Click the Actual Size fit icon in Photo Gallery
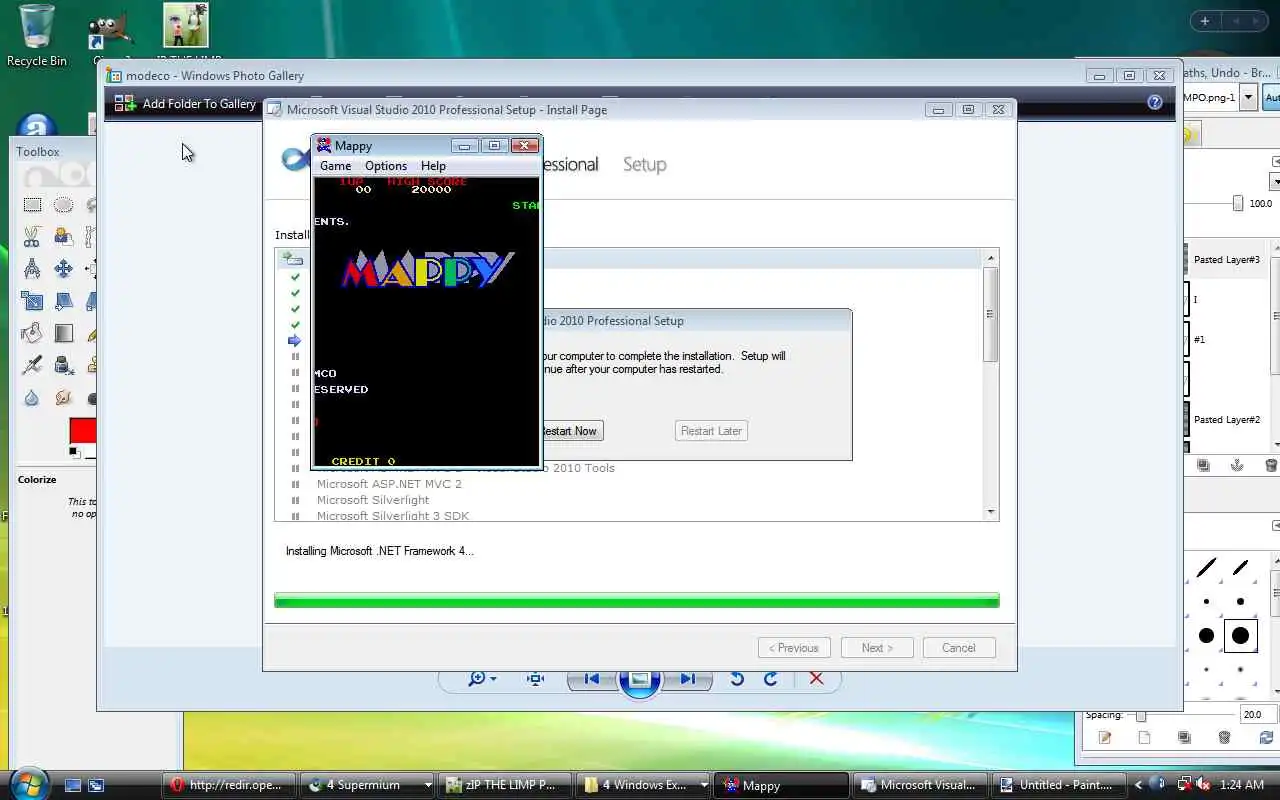Image resolution: width=1280 pixels, height=800 pixels. [536, 679]
